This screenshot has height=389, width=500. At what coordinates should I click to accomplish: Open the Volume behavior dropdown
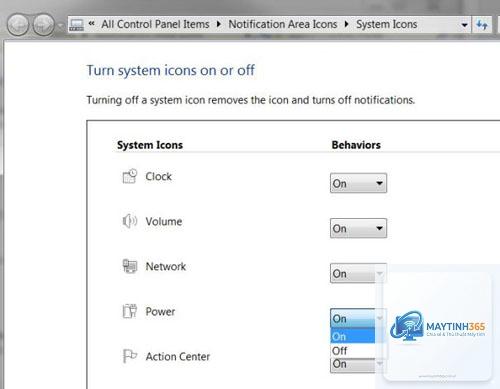coord(358,228)
